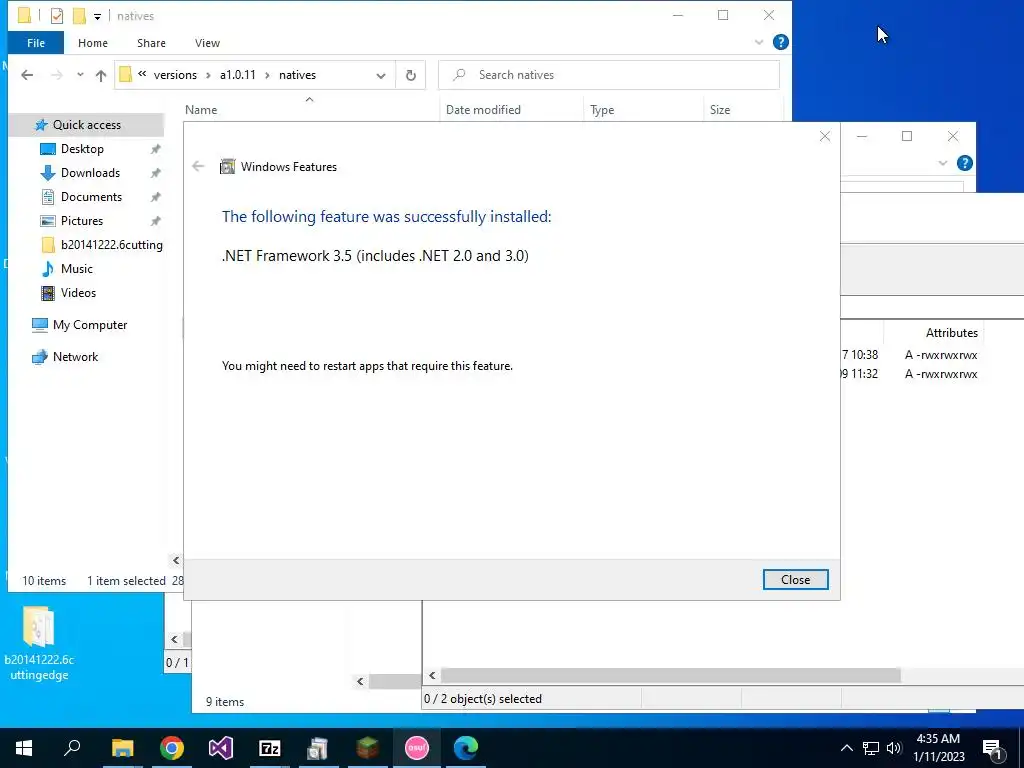The height and width of the screenshot is (768, 1024).
Task: Open the File tab in Explorer ribbon
Action: [x=36, y=42]
